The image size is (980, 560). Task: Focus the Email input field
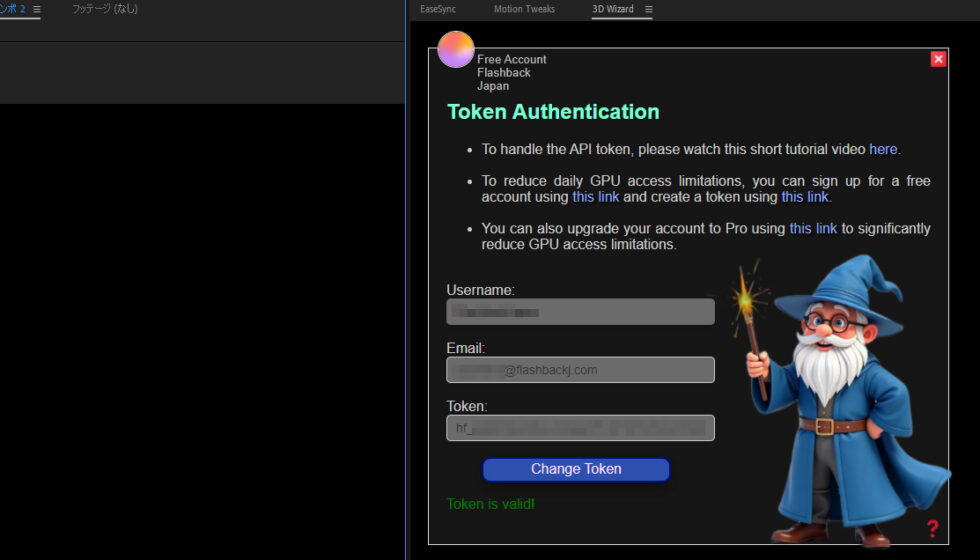(580, 370)
